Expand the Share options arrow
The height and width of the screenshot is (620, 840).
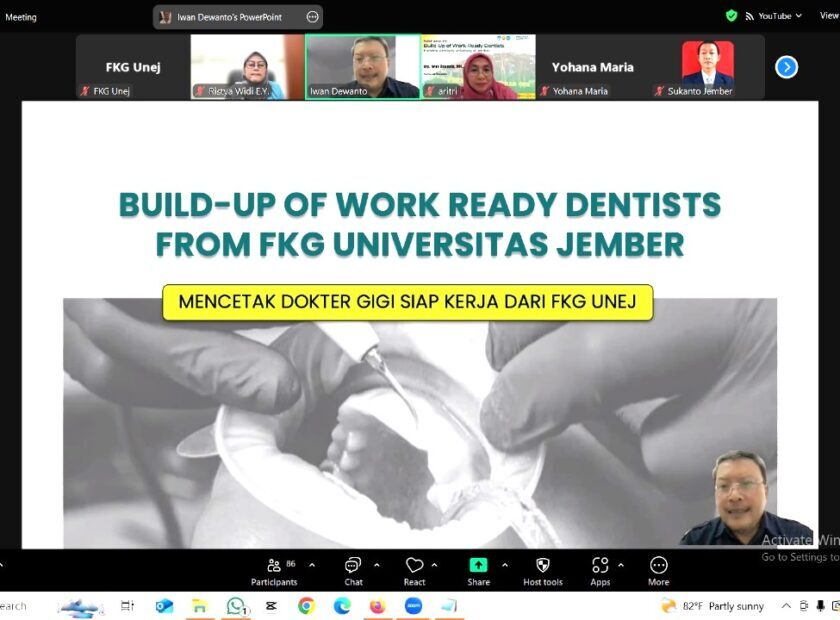point(505,565)
